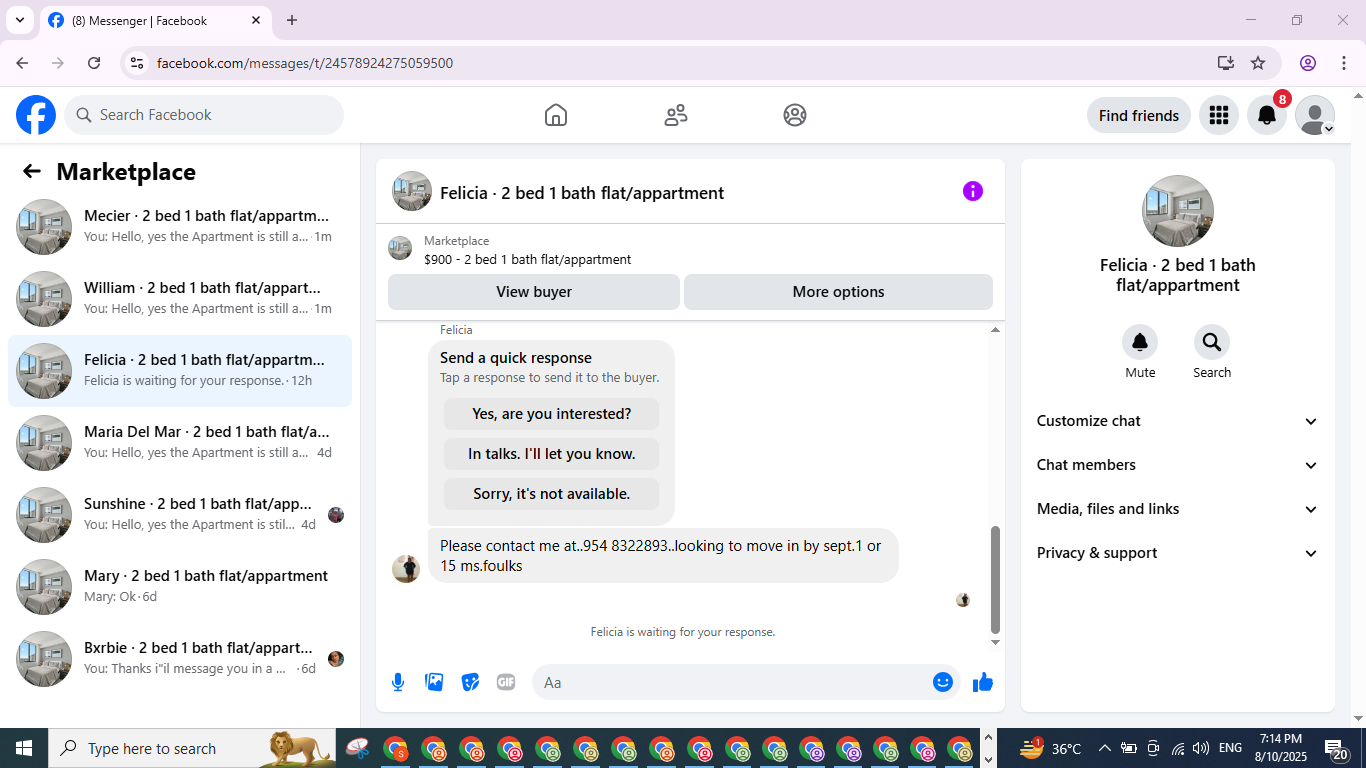Open the apps grid menu icon
This screenshot has width=1366, height=768.
click(1218, 115)
